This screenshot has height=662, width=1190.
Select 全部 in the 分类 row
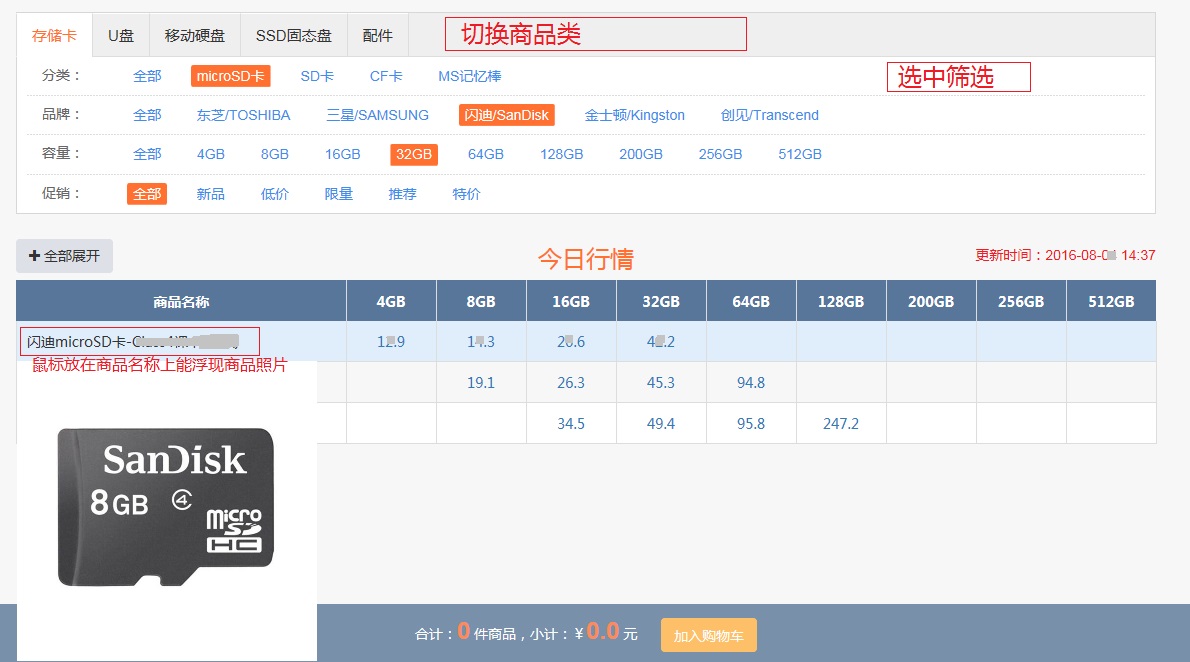(x=147, y=76)
